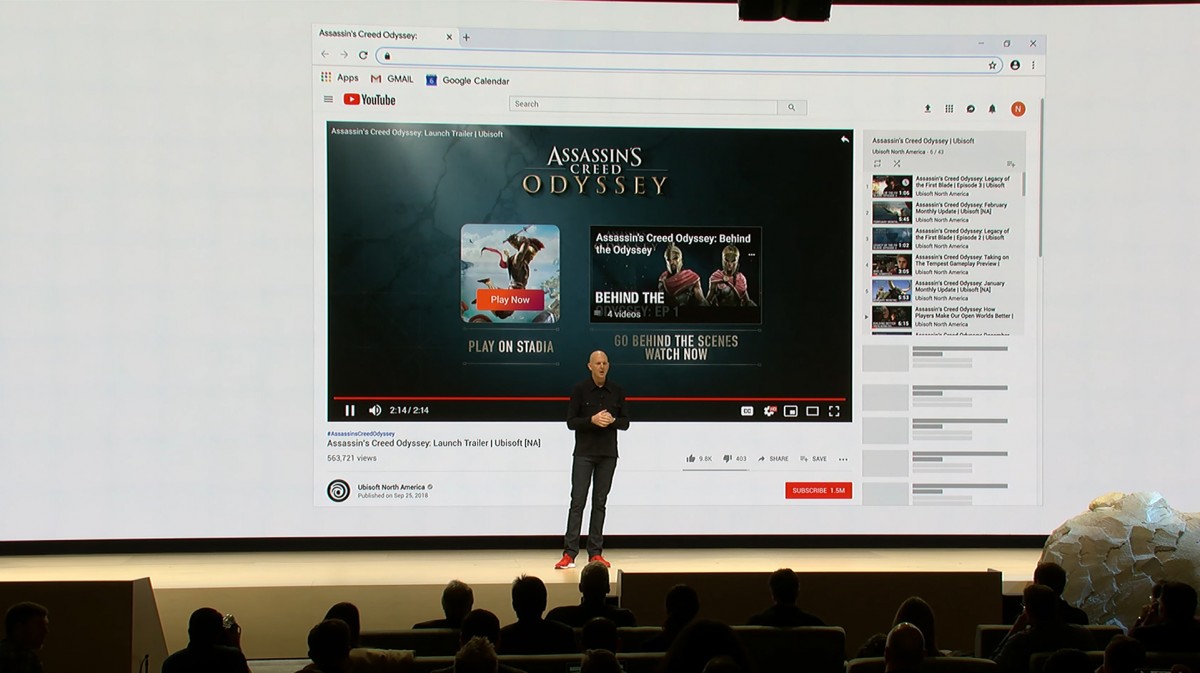Enter fullscreen on the video player
This screenshot has height=673, width=1200.
[x=834, y=411]
